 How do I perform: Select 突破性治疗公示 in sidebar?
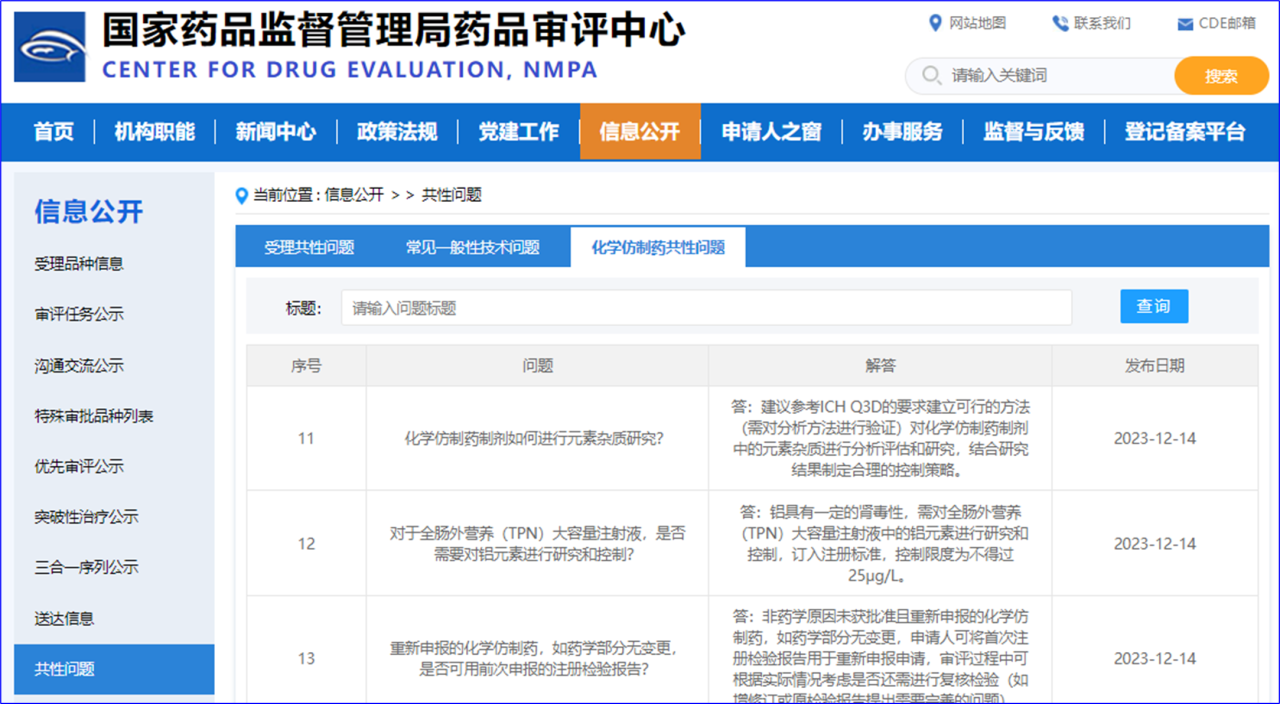pos(86,517)
